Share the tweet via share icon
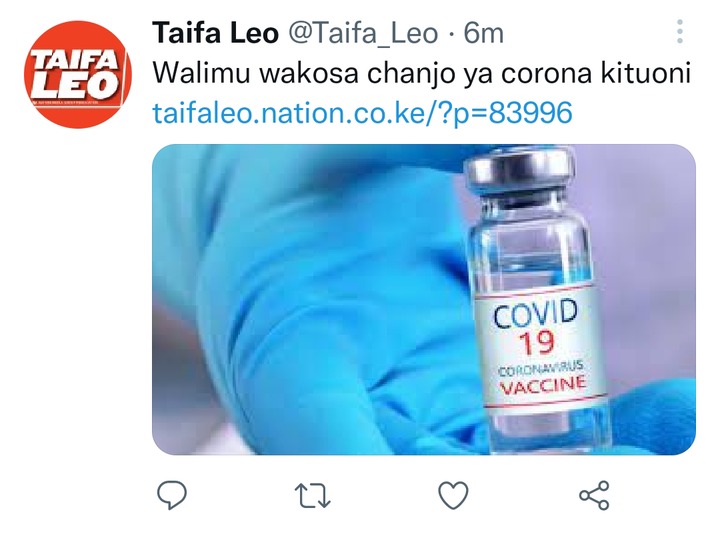Image resolution: width=720 pixels, height=534 pixels. point(594,495)
